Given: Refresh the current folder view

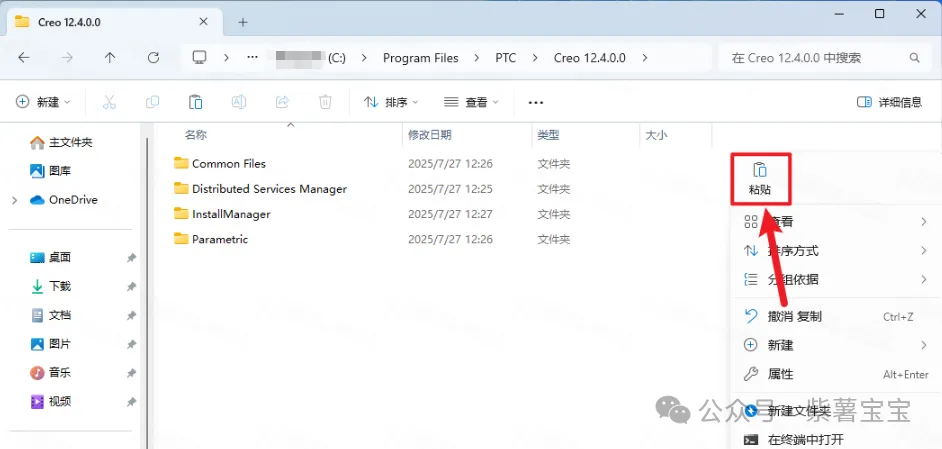Looking at the screenshot, I should click(153, 58).
